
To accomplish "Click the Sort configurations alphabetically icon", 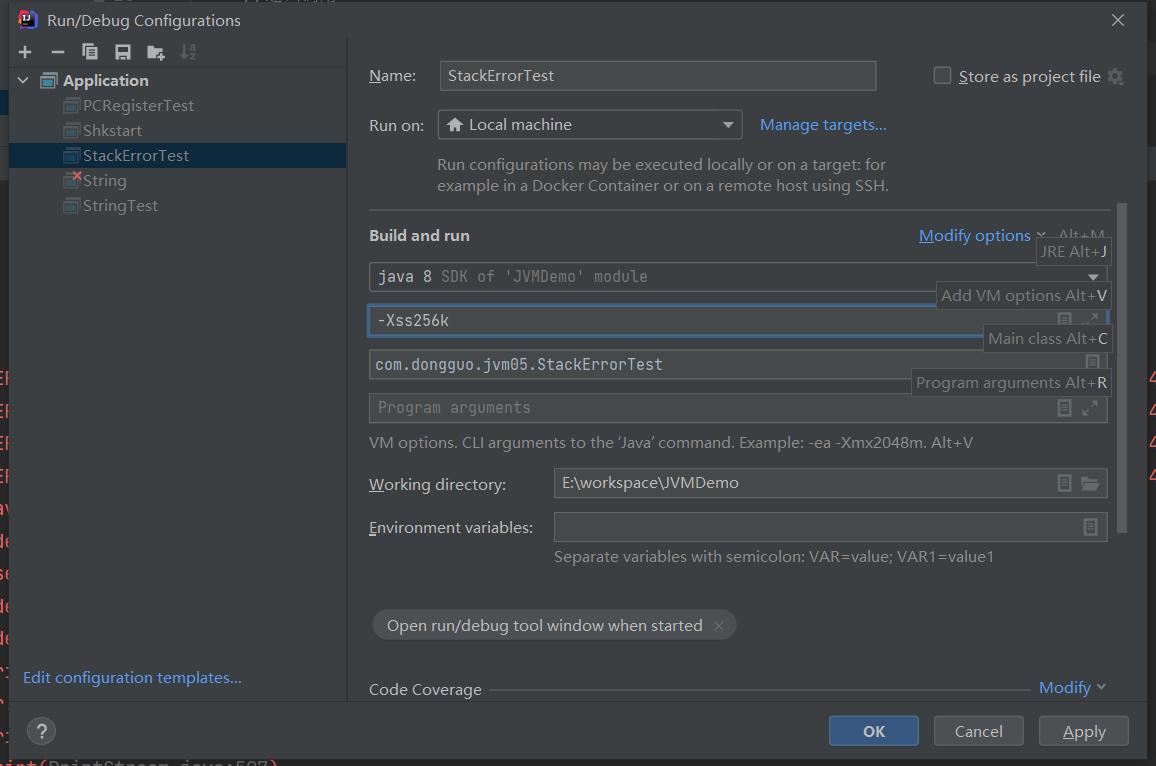I will point(188,52).
